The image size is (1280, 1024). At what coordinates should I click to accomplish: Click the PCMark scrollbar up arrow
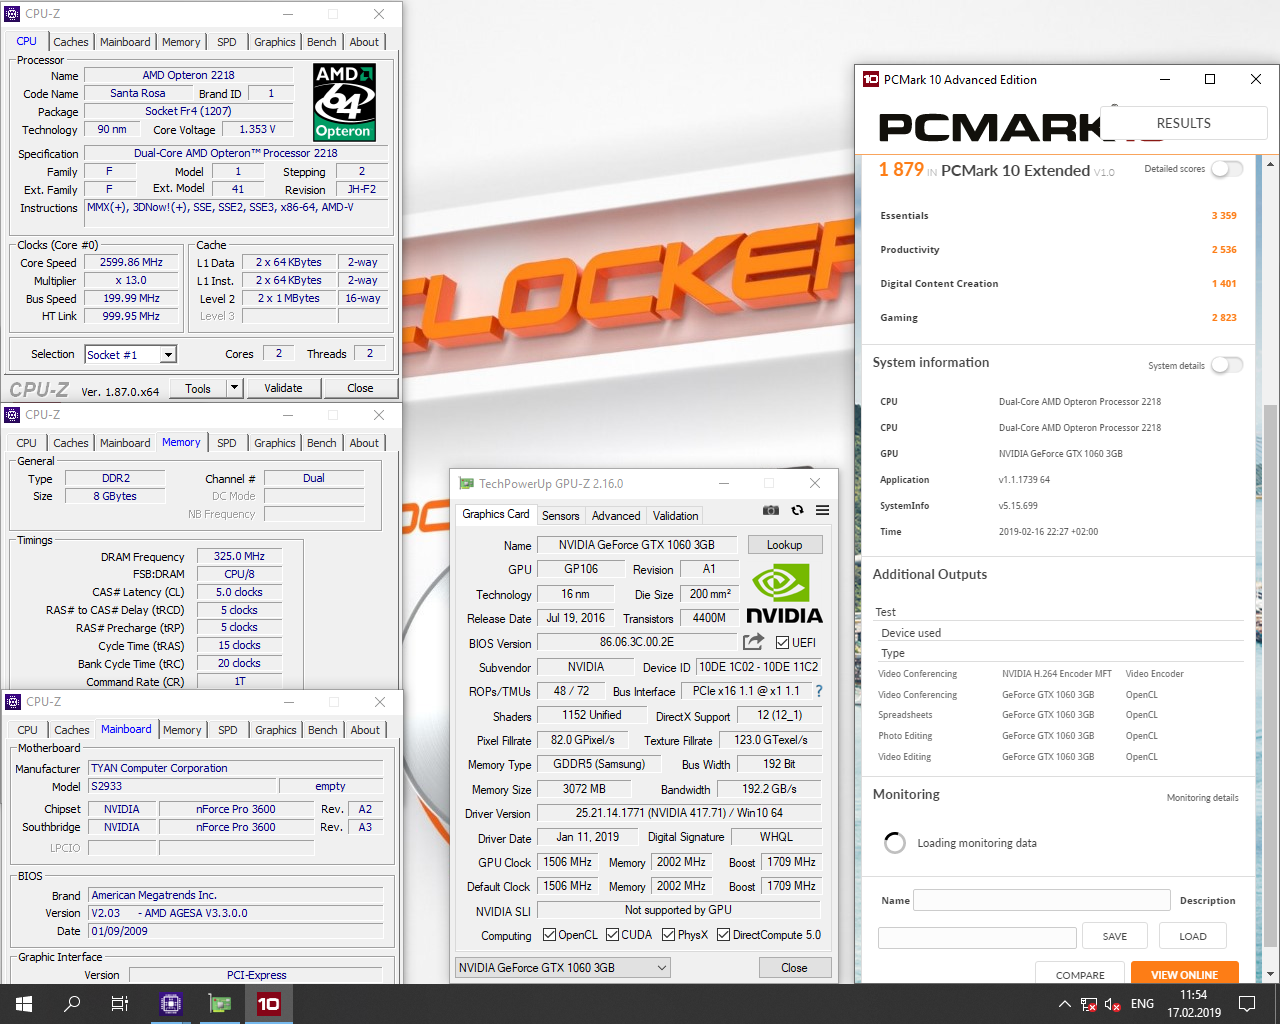(1271, 163)
